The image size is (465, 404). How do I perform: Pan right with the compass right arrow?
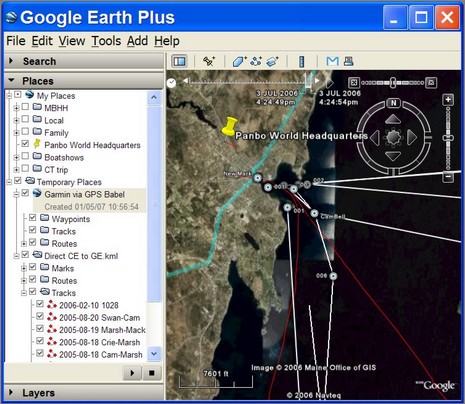pos(412,137)
